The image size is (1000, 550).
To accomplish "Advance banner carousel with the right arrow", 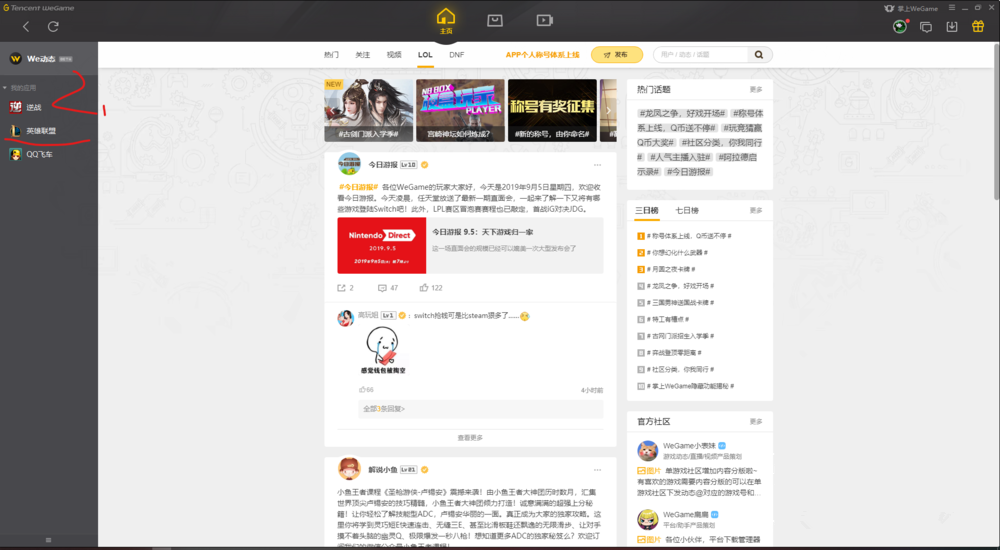I will pos(608,110).
